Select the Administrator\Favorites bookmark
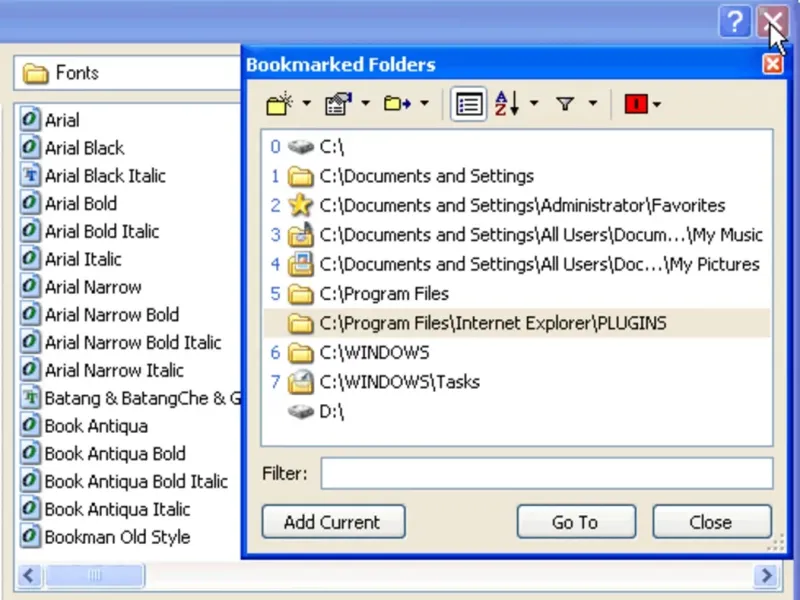800x600 pixels. [x=517, y=206]
